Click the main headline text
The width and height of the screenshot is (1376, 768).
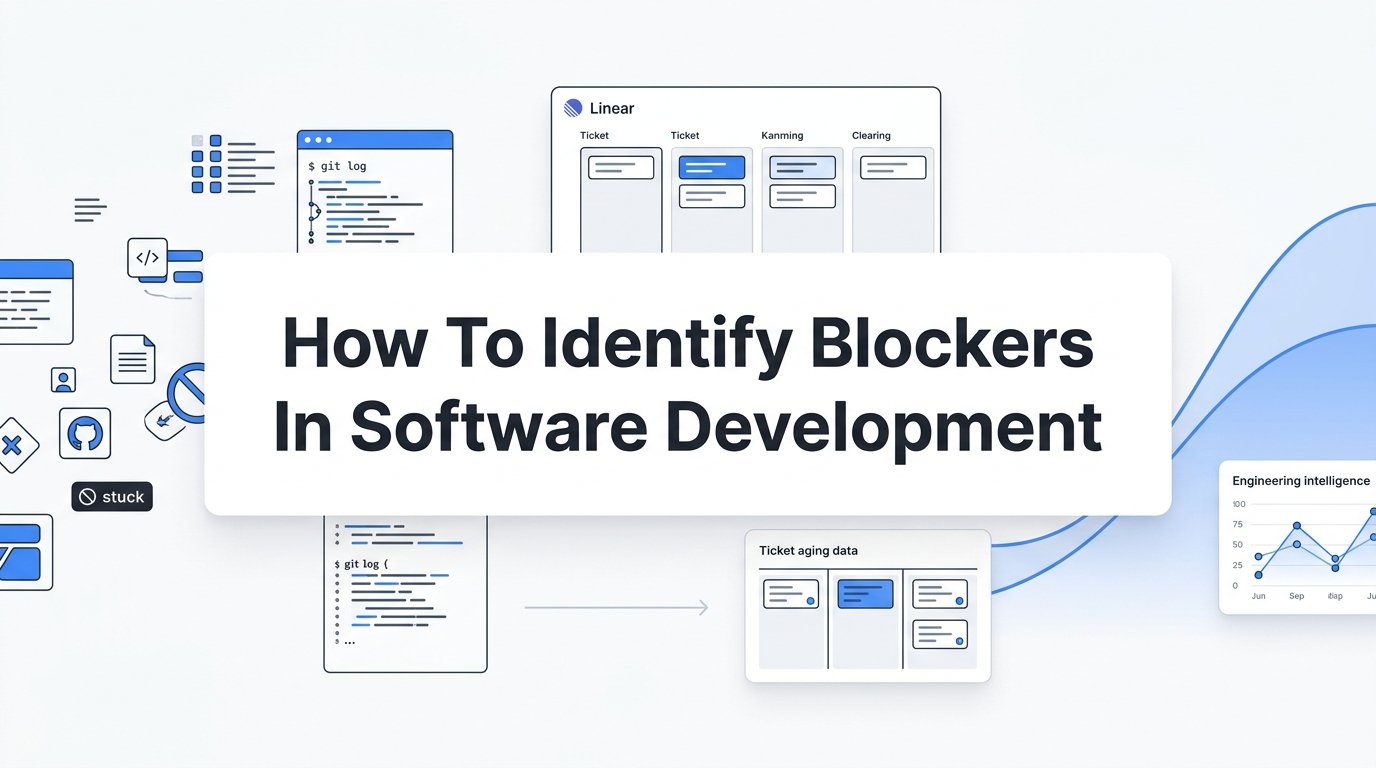pos(688,385)
